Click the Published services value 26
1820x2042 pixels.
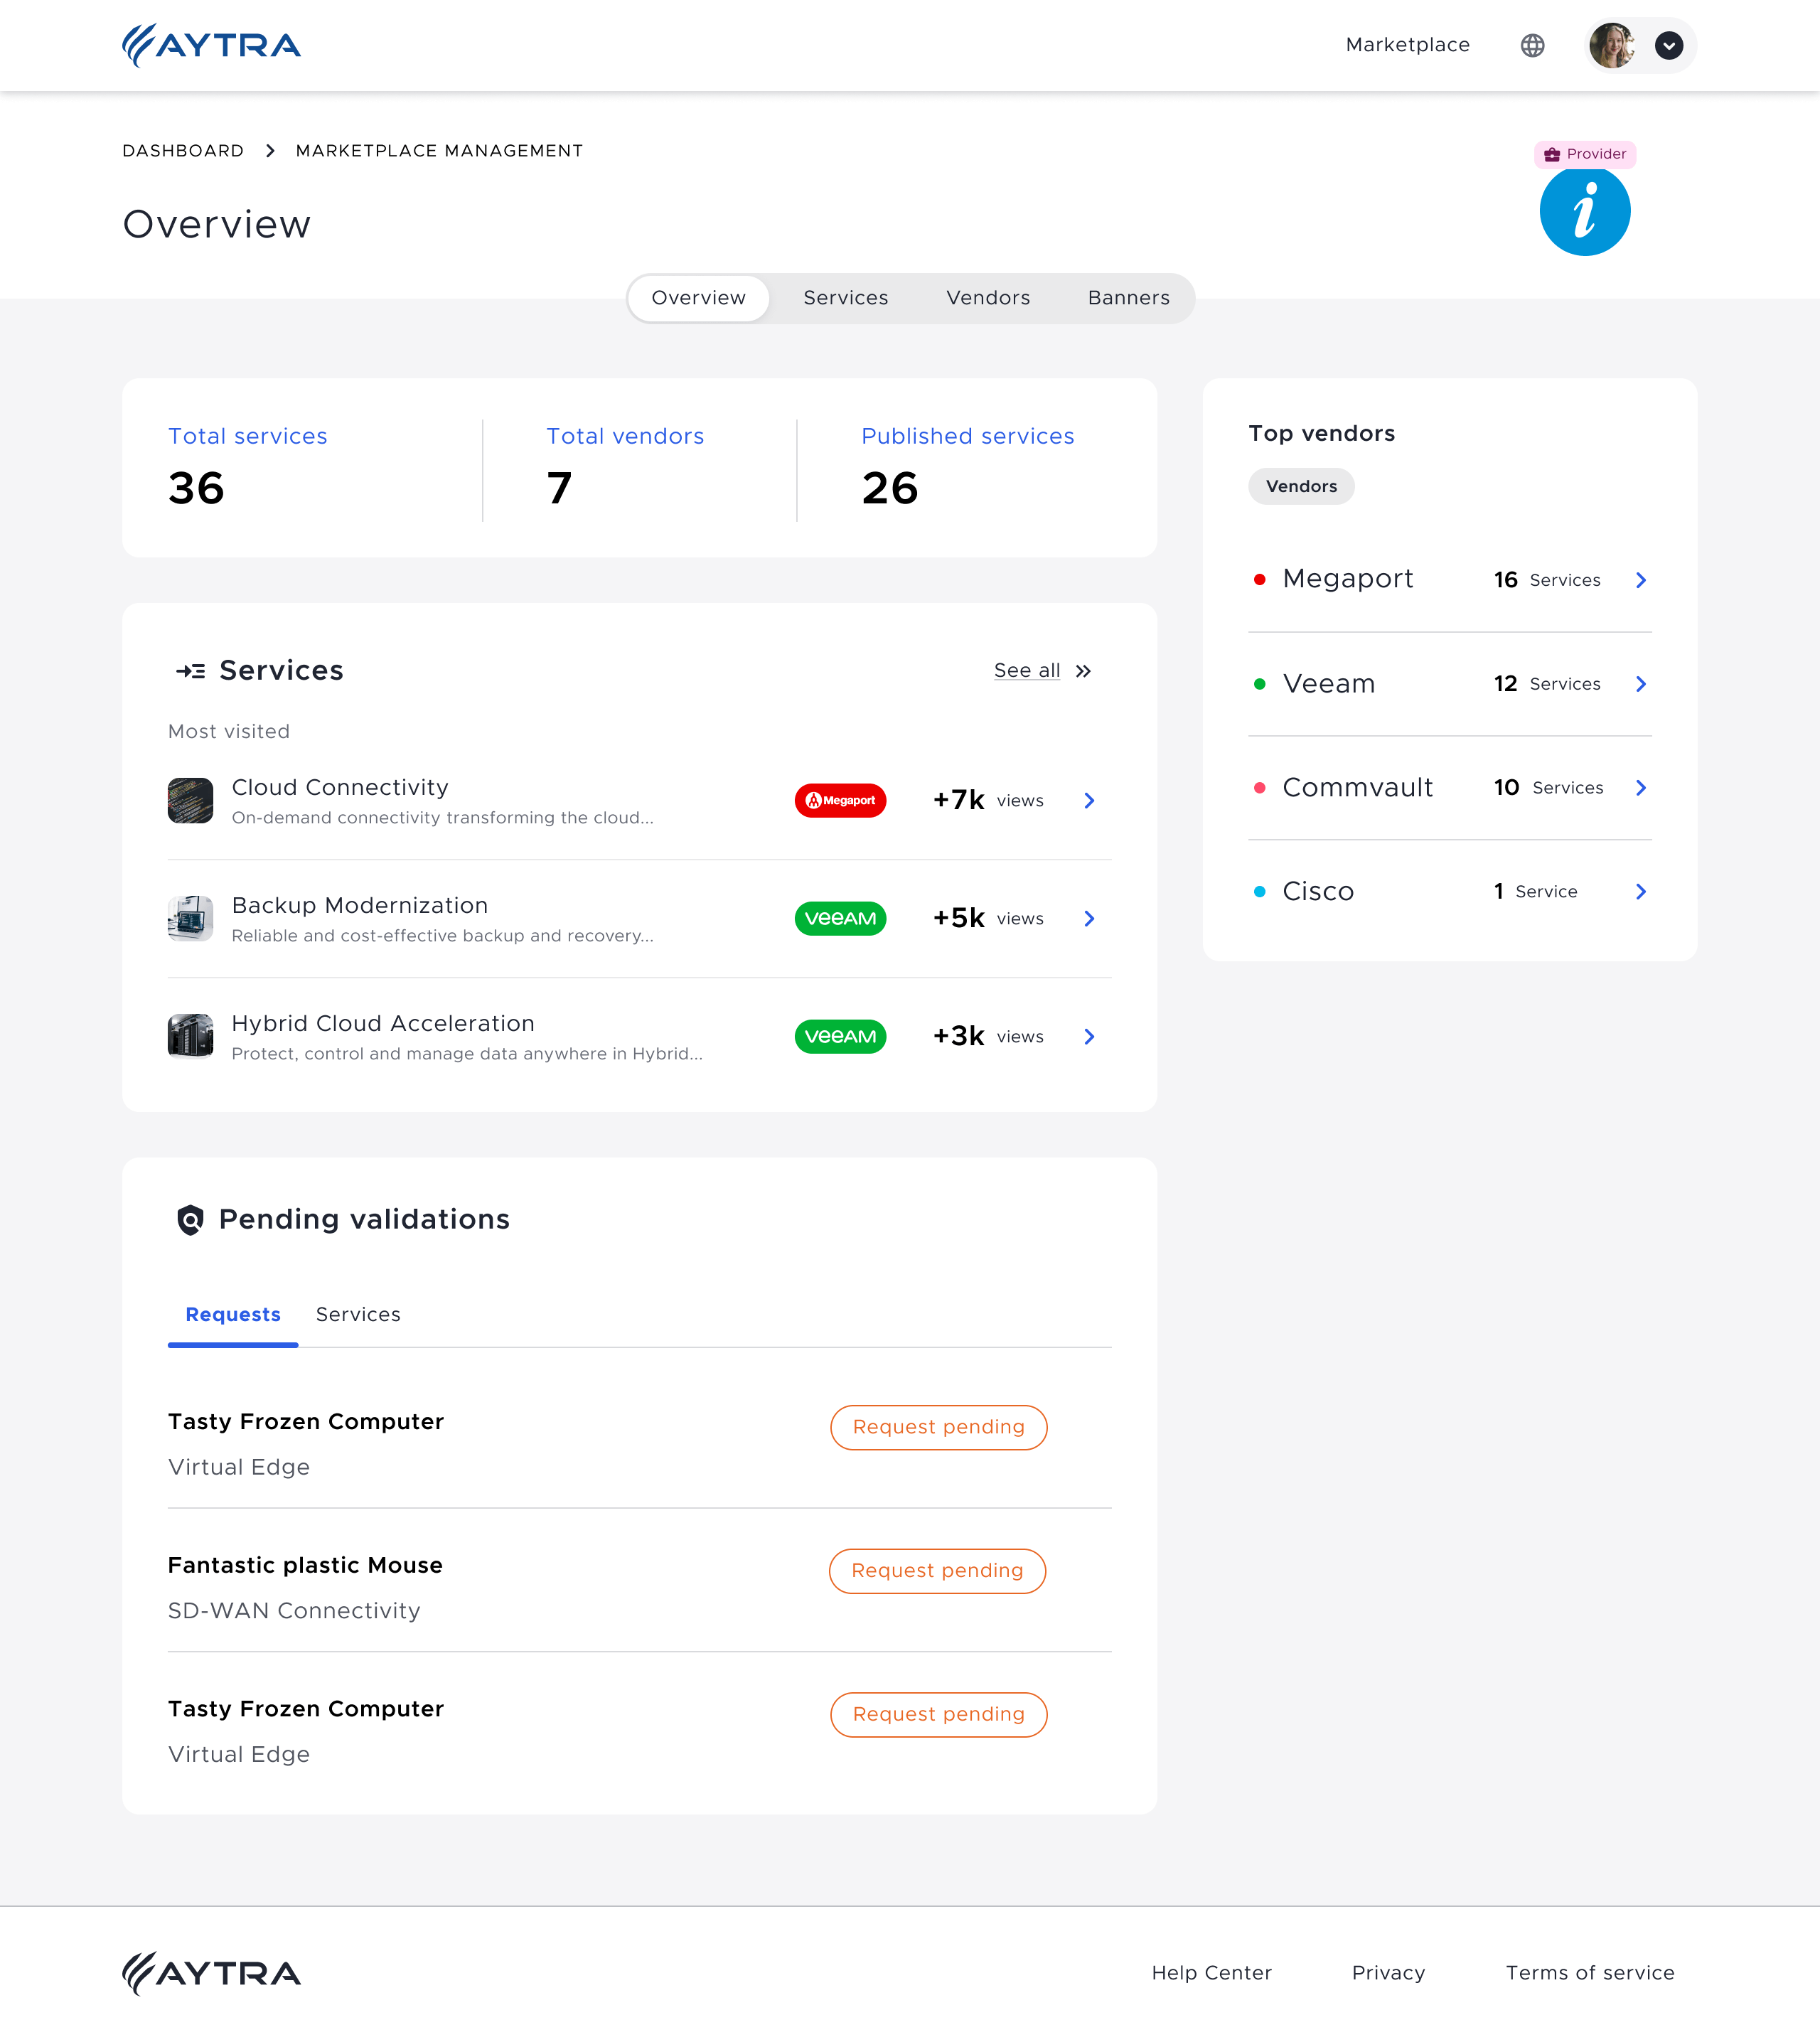[x=889, y=488]
